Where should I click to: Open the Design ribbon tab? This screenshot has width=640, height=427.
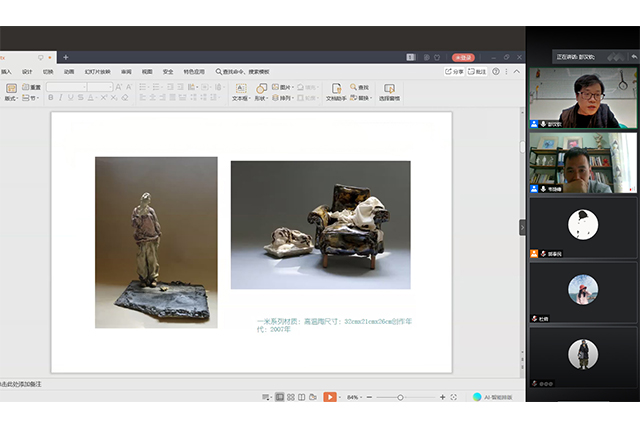(27, 72)
